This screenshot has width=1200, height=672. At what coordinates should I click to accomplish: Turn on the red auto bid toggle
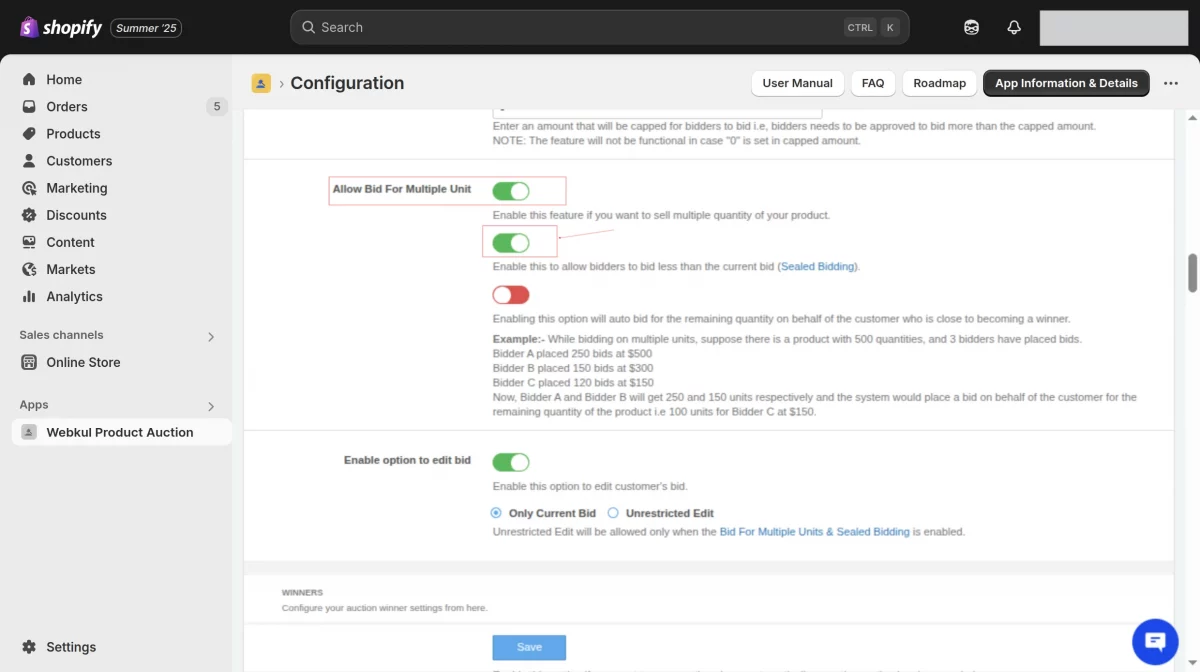511,295
